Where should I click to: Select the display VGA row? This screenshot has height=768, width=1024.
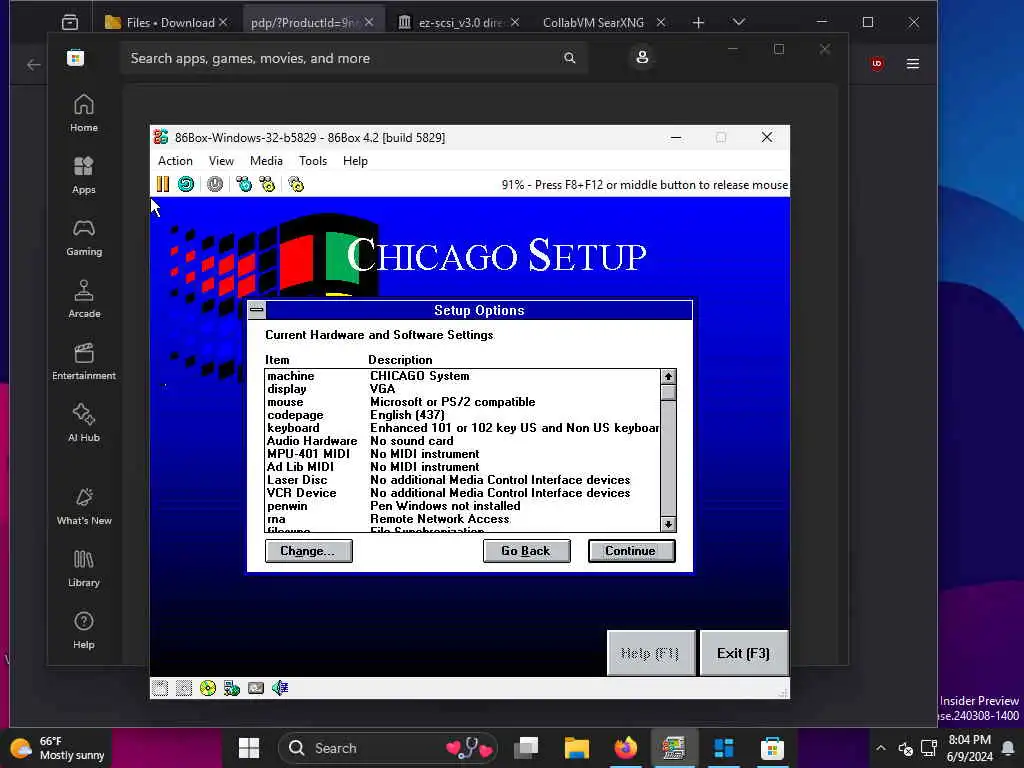click(x=462, y=389)
